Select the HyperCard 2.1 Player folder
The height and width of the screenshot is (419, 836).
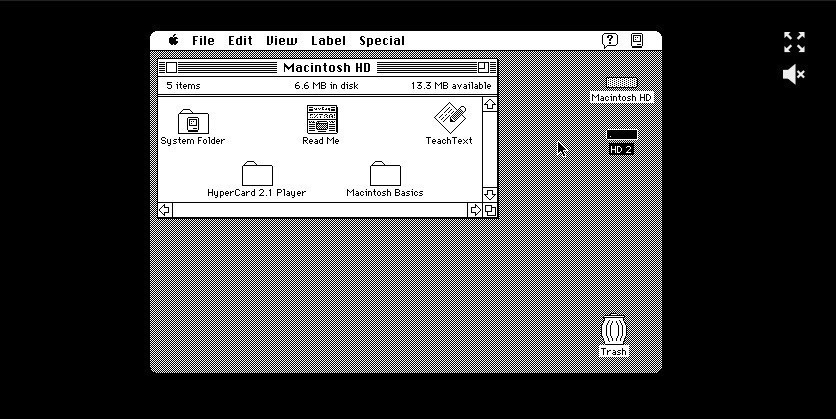(x=257, y=174)
